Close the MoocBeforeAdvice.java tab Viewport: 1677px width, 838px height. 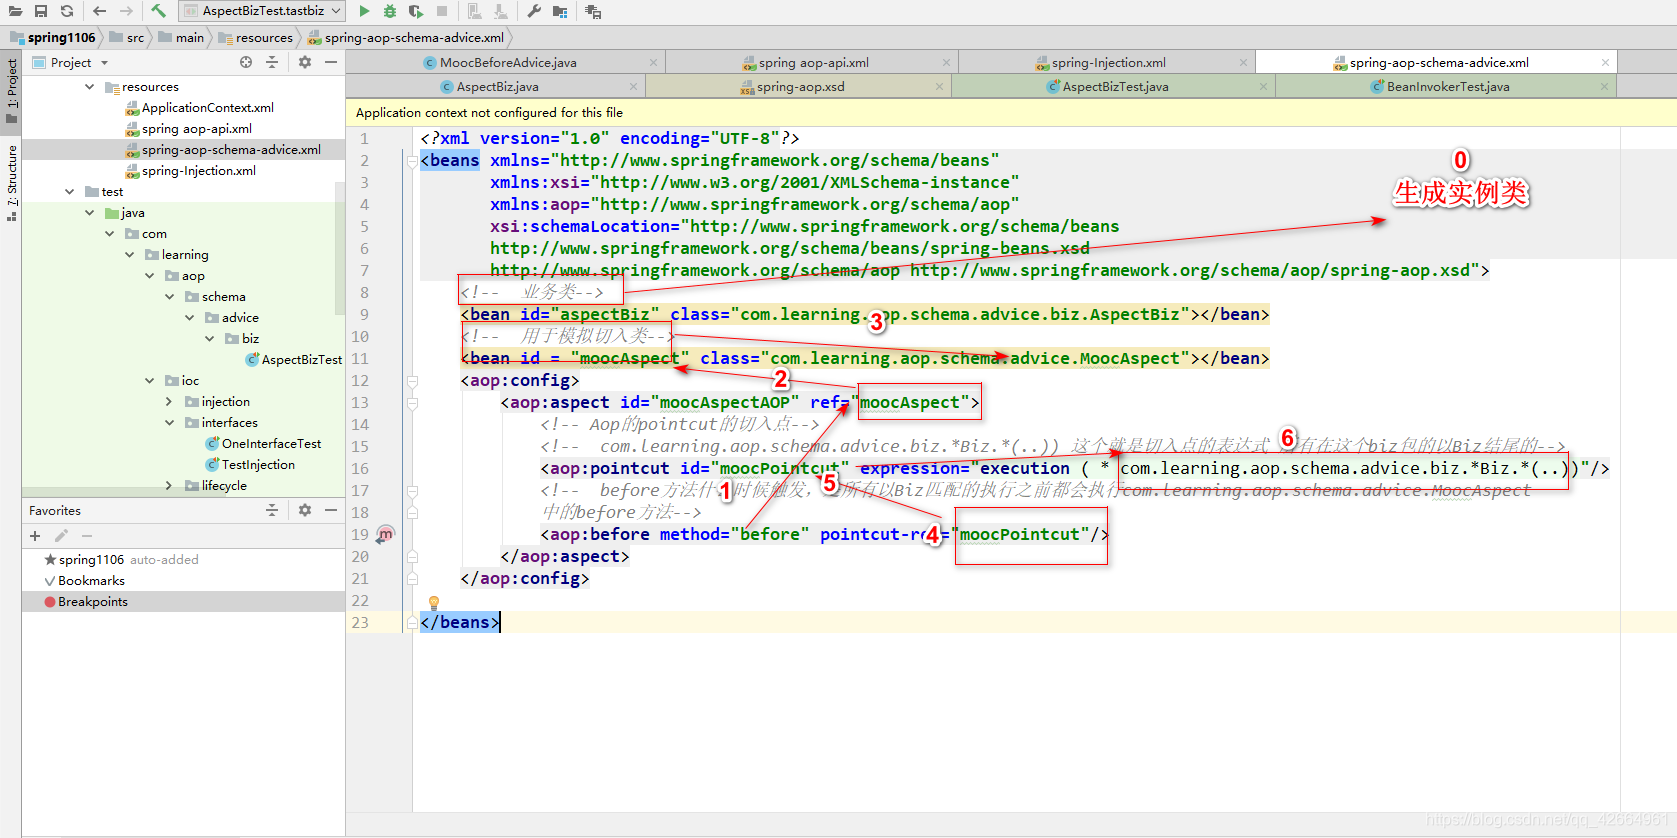click(653, 62)
